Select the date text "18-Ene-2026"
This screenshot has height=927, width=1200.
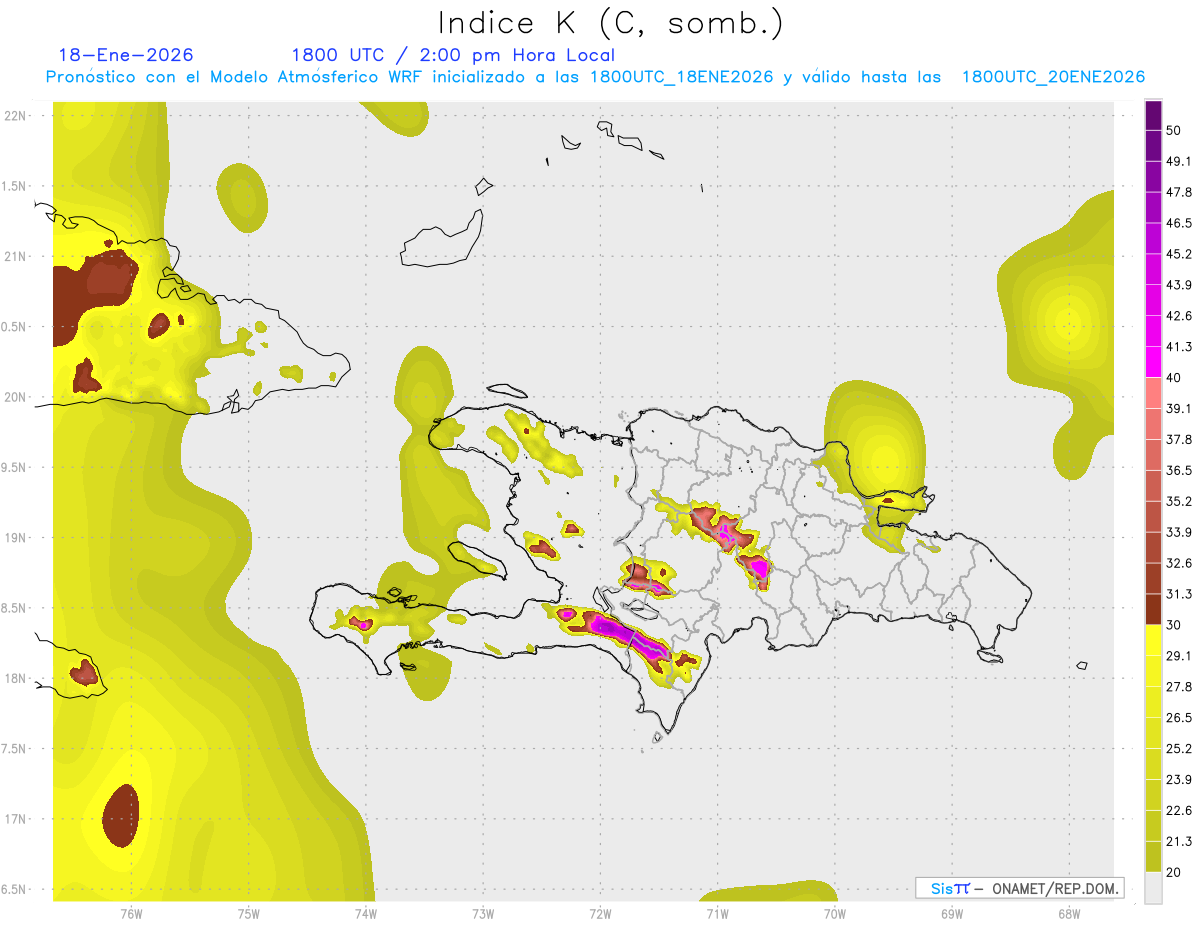(126, 55)
